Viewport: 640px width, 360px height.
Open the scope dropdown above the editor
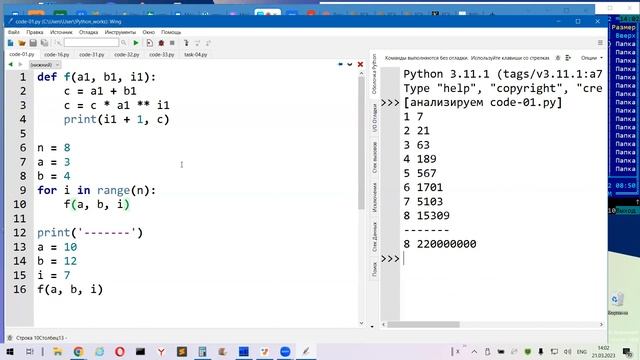tap(45, 64)
